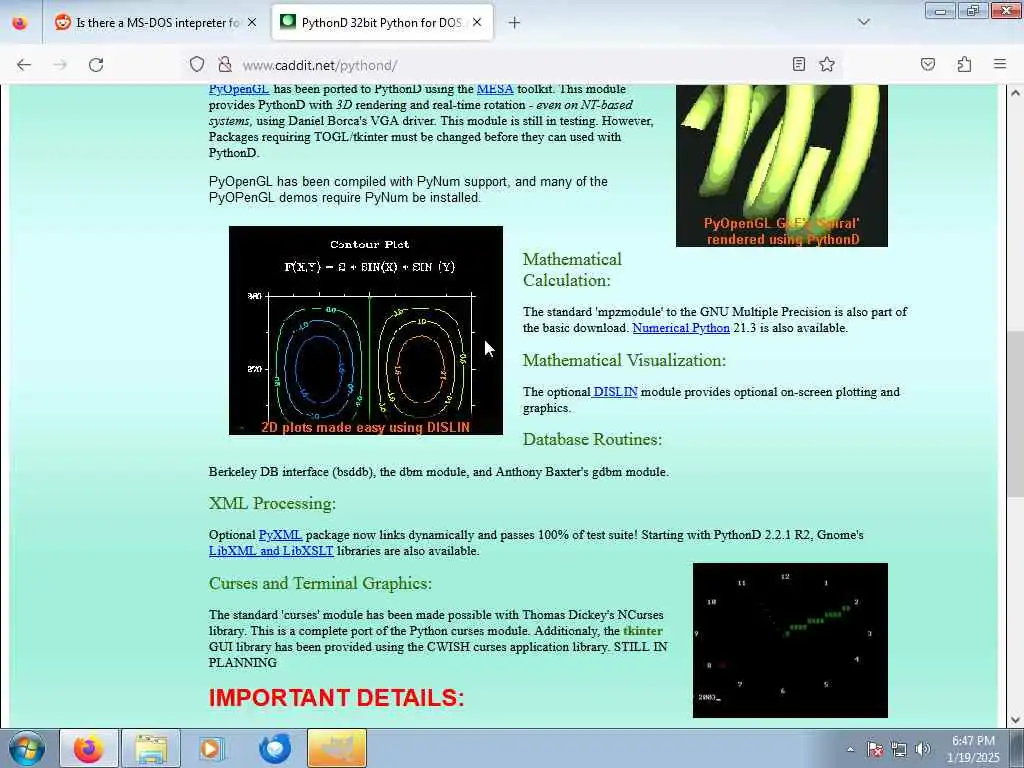
Task: Go back to the previous page
Action: [24, 65]
